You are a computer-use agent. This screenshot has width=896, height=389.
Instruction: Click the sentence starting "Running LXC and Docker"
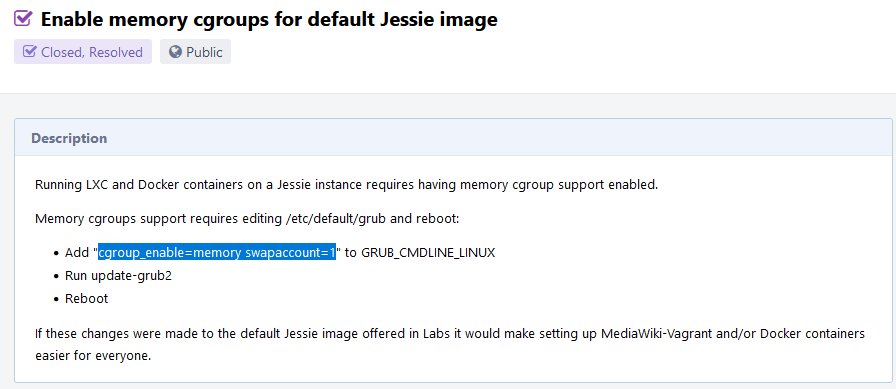click(347, 186)
